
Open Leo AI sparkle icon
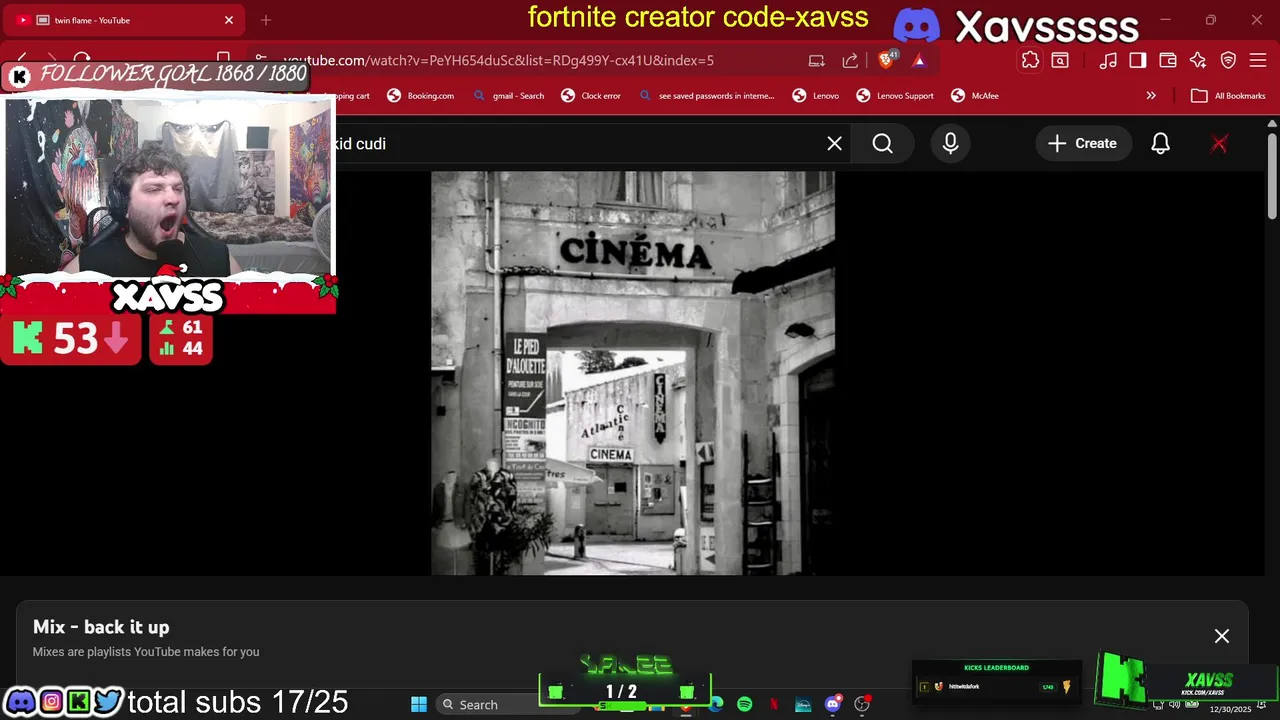coord(1198,60)
